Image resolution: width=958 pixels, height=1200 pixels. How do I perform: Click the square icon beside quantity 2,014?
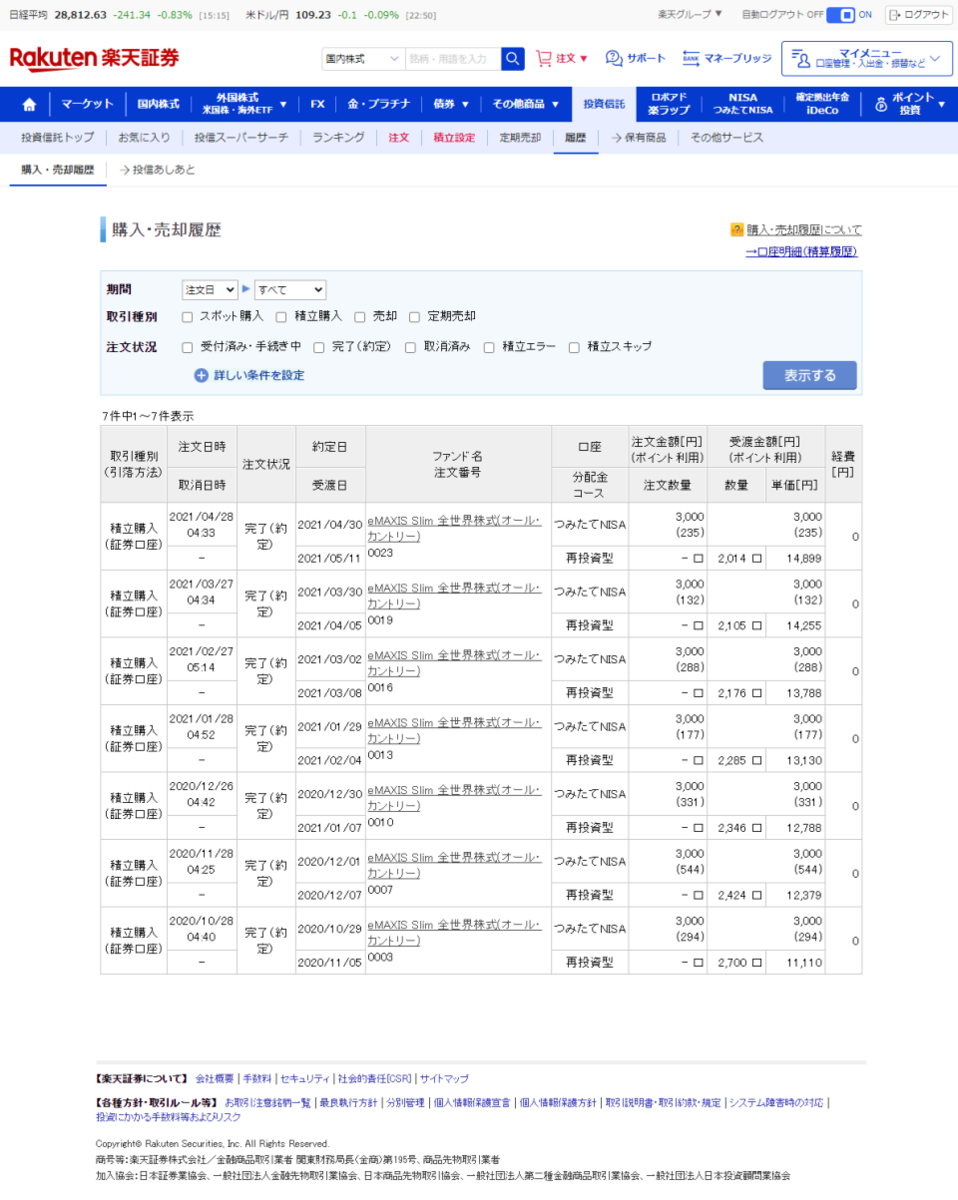tap(757, 558)
